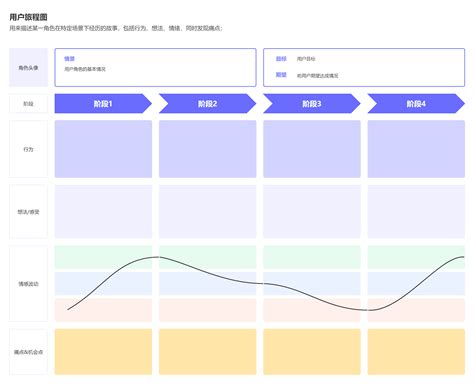The width and height of the screenshot is (474, 384).
Task: Select the 行为 cell under 阶段1
Action: (103, 149)
